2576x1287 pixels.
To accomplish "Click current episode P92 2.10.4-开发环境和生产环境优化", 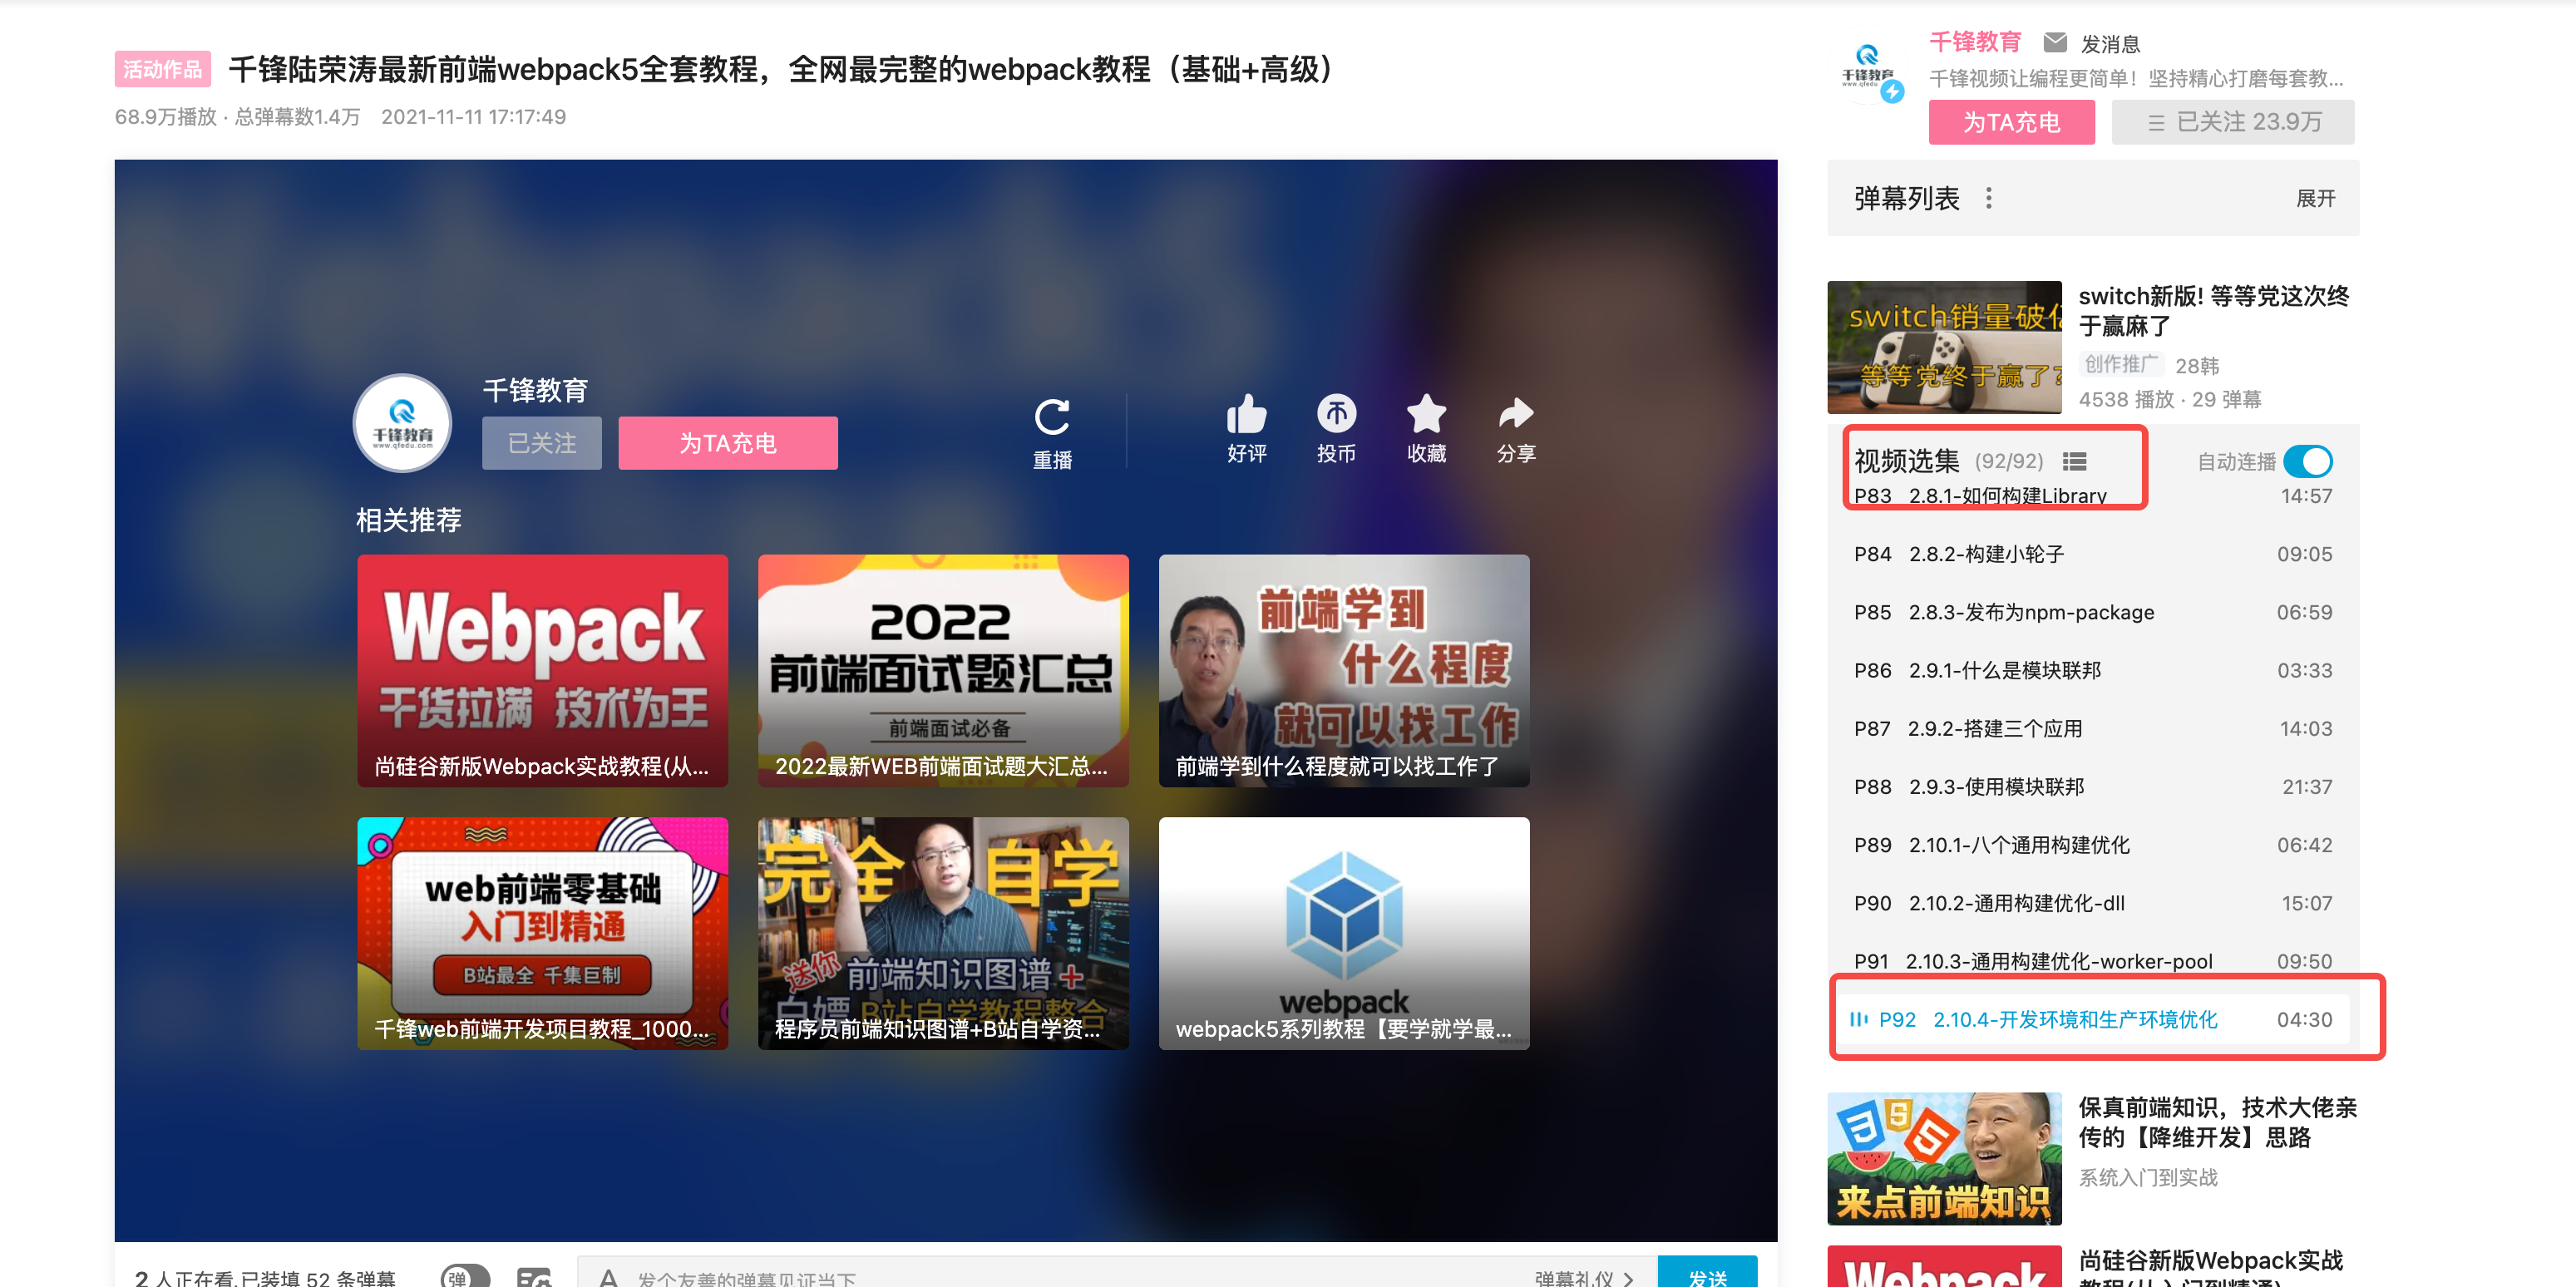I will coord(2092,1019).
